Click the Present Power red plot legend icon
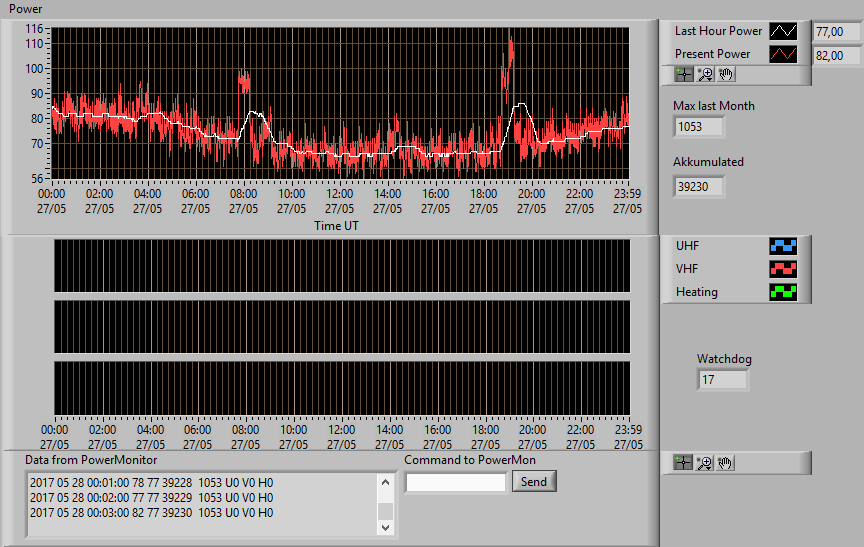Image resolution: width=864 pixels, height=547 pixels. [783, 54]
